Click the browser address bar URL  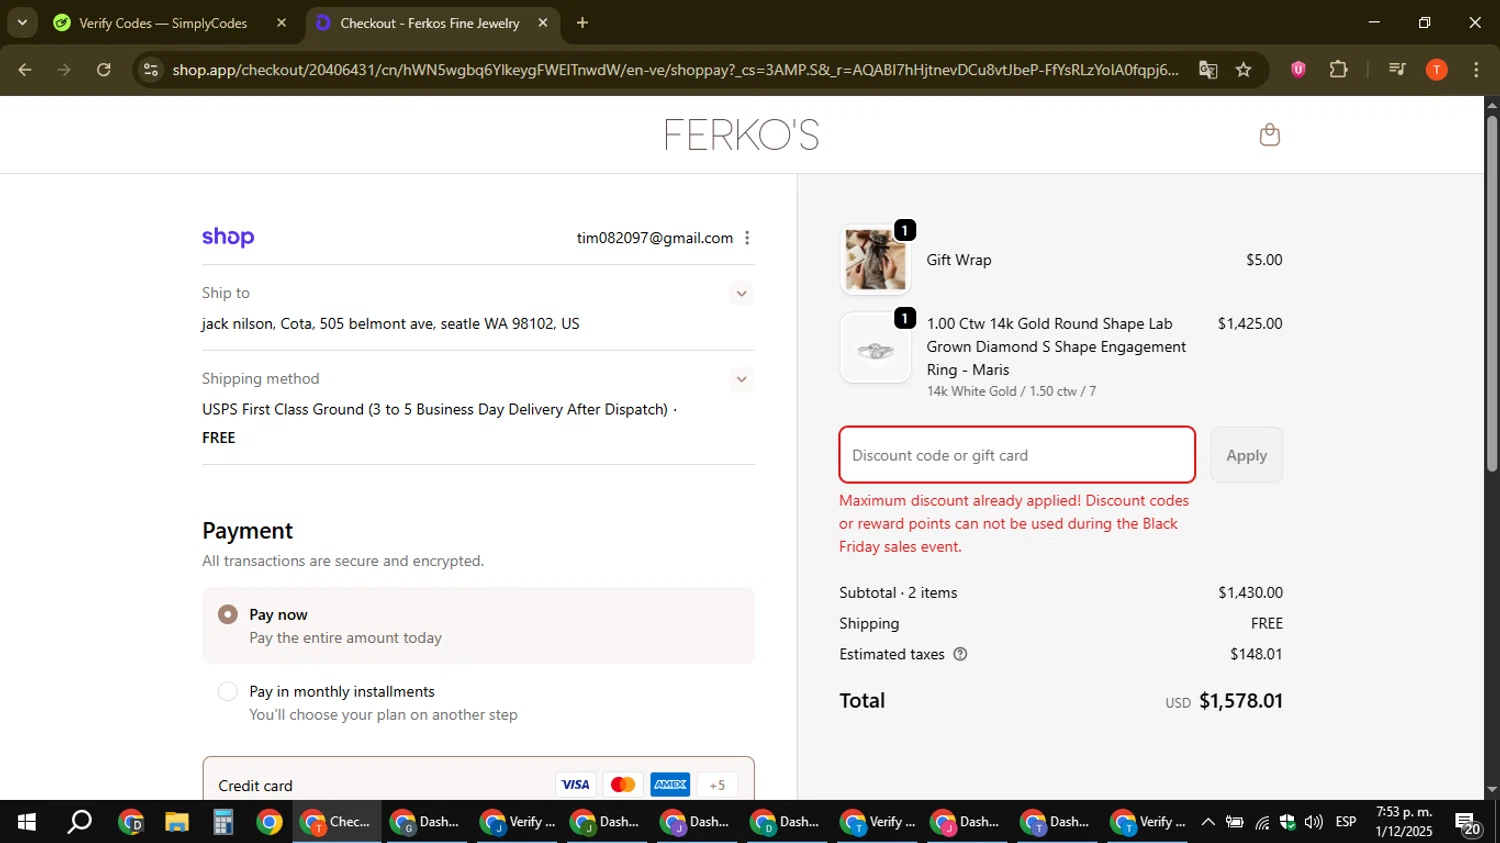tap(675, 70)
